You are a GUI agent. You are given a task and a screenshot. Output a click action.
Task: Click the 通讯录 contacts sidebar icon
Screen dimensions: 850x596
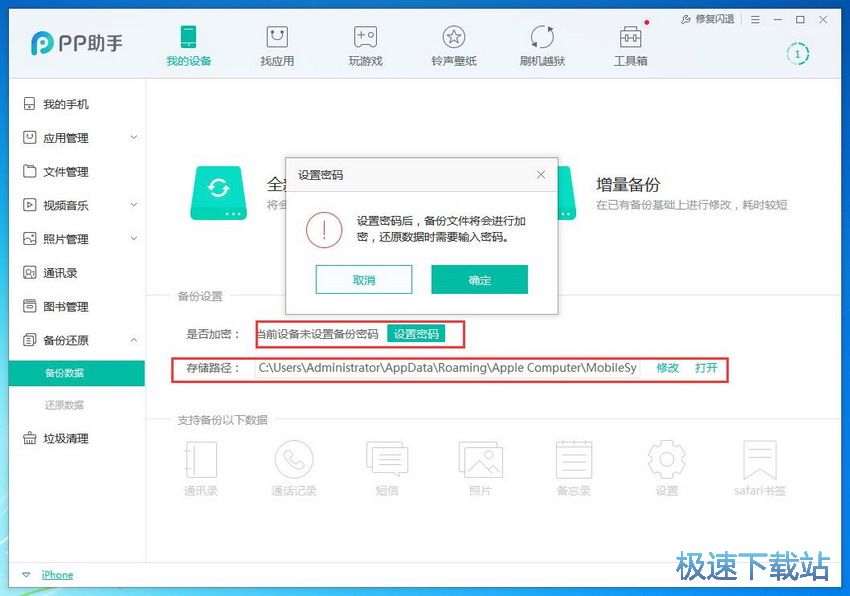click(29, 272)
